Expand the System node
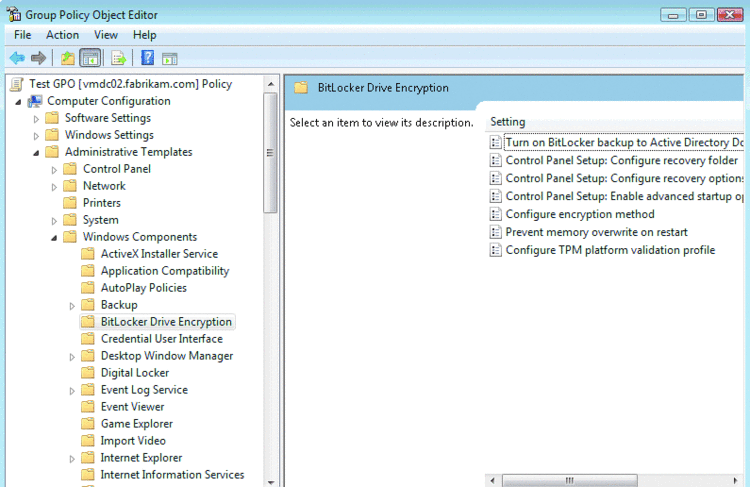The height and width of the screenshot is (487, 750). tap(54, 221)
